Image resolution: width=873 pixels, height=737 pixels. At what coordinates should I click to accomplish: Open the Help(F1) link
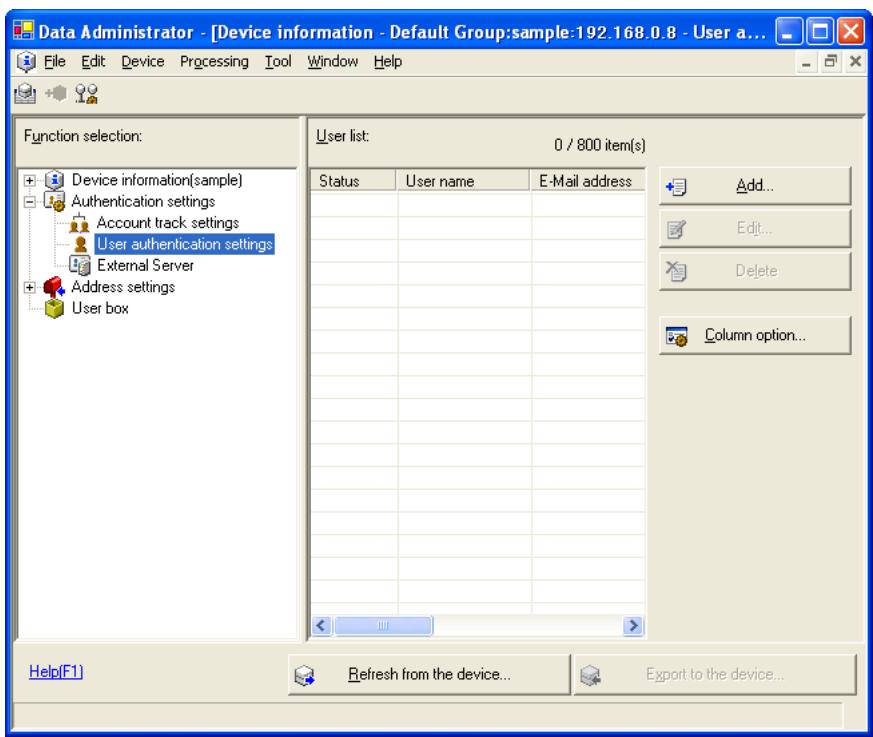point(56,671)
